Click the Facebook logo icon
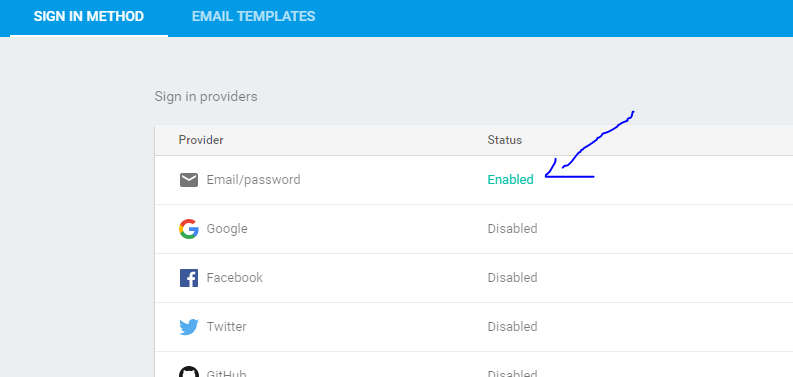The height and width of the screenshot is (377, 793). pos(189,278)
